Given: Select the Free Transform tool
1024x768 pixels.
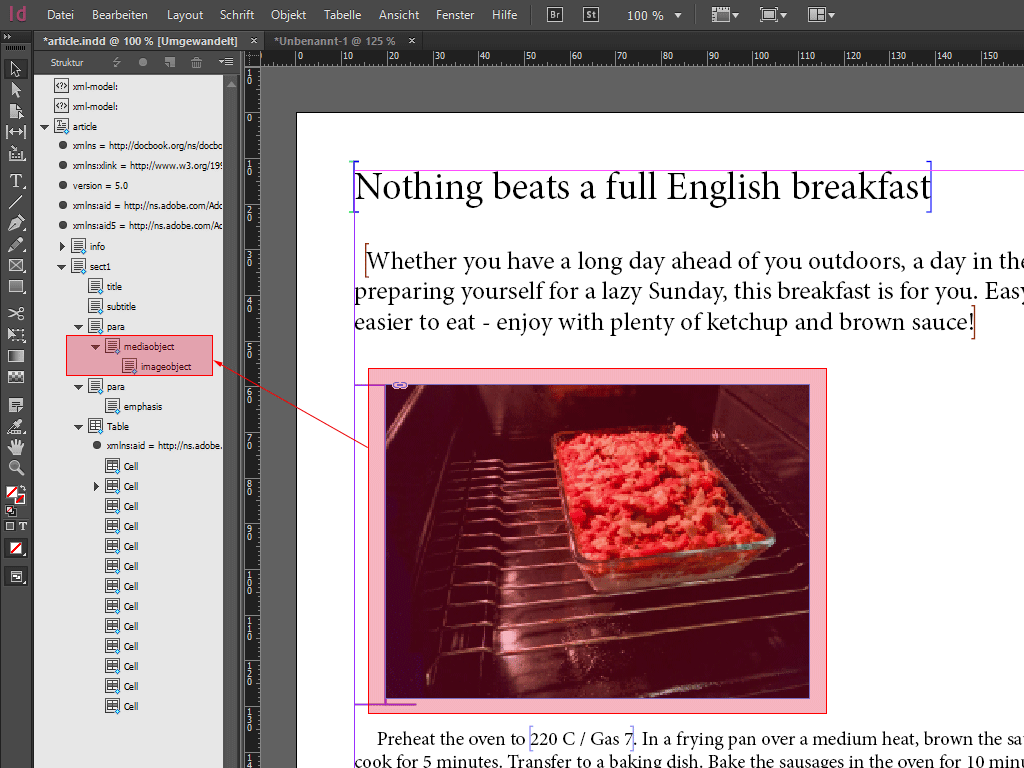Looking at the screenshot, I should click(16, 334).
